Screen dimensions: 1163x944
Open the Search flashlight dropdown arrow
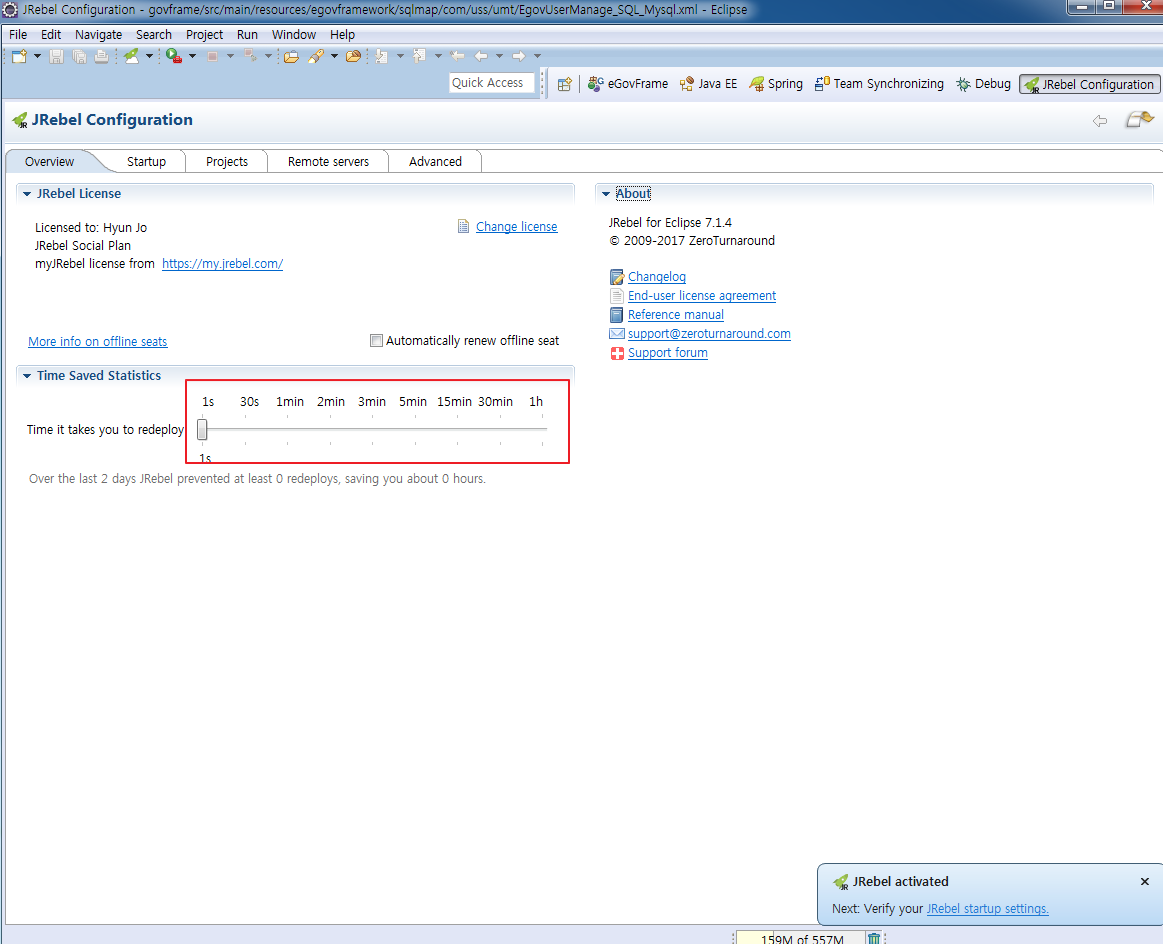click(x=334, y=56)
